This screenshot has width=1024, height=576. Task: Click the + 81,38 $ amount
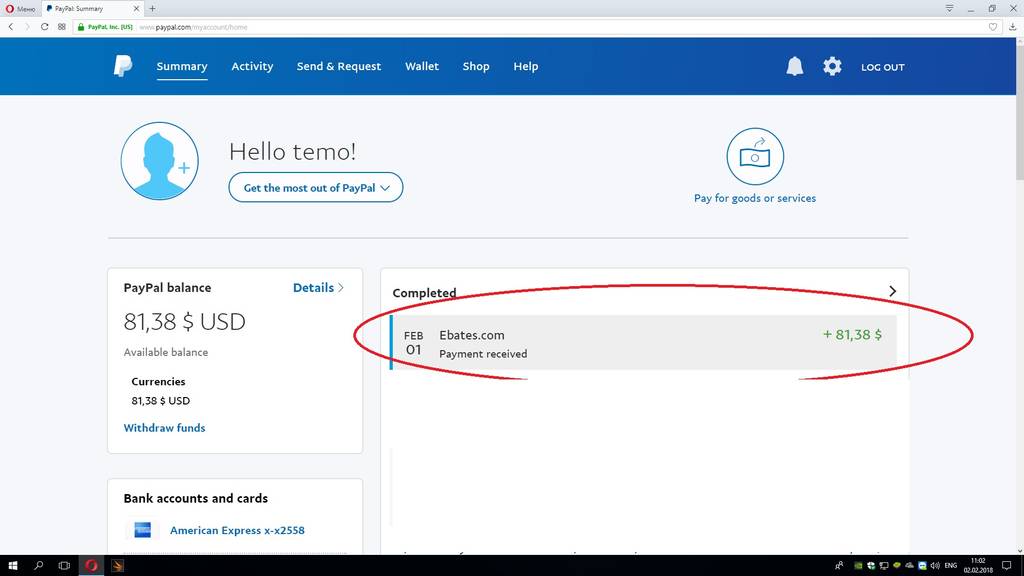coord(852,334)
